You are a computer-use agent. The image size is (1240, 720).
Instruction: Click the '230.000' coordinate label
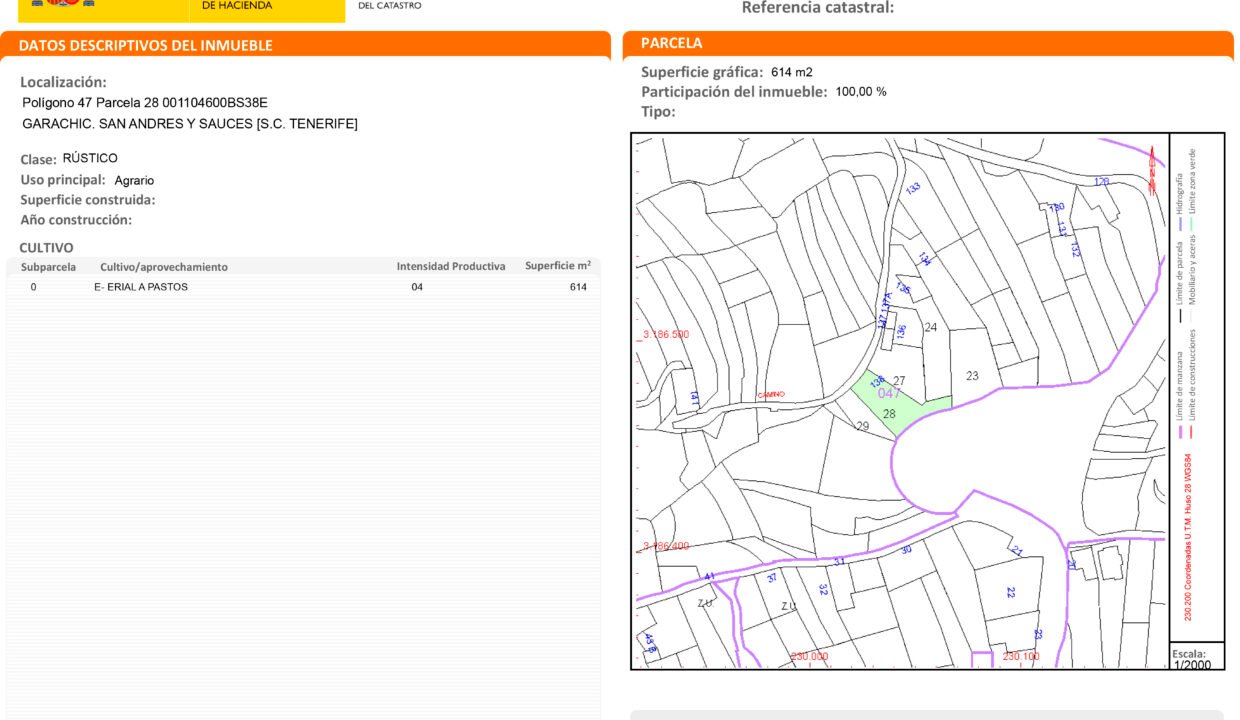(809, 657)
